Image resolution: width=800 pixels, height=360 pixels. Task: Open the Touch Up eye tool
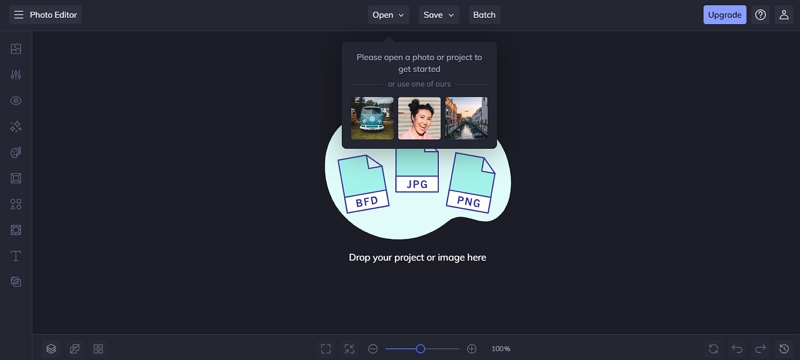point(16,101)
